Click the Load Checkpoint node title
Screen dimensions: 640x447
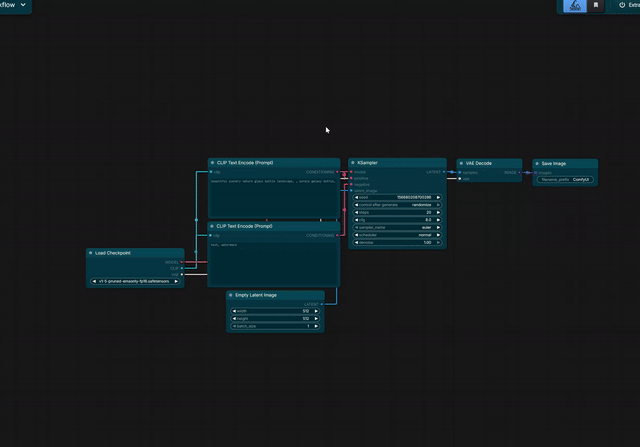[x=113, y=253]
